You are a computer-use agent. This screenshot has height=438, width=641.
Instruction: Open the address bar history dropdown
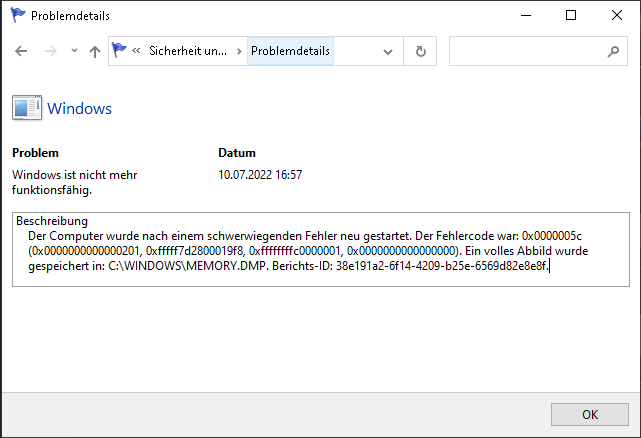388,52
